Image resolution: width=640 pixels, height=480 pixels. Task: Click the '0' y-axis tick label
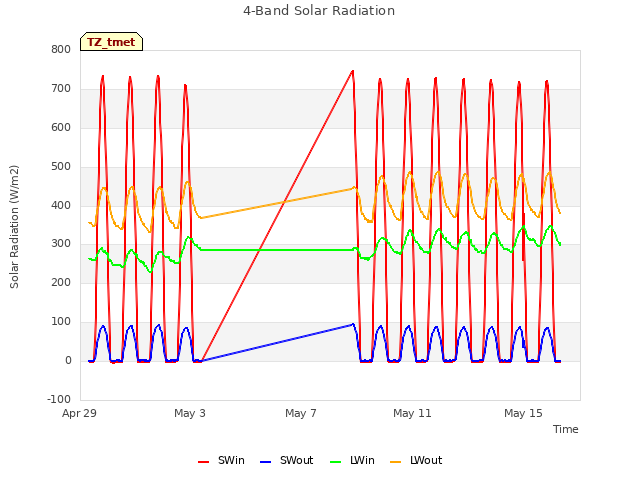[x=68, y=360]
